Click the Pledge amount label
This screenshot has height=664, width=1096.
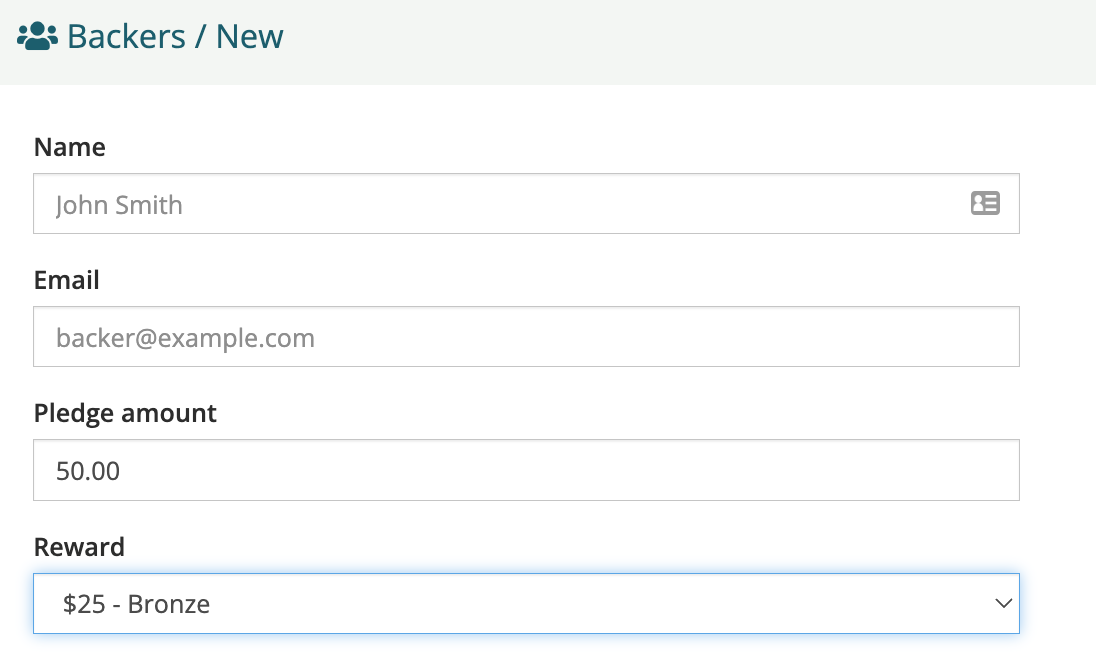[x=125, y=413]
